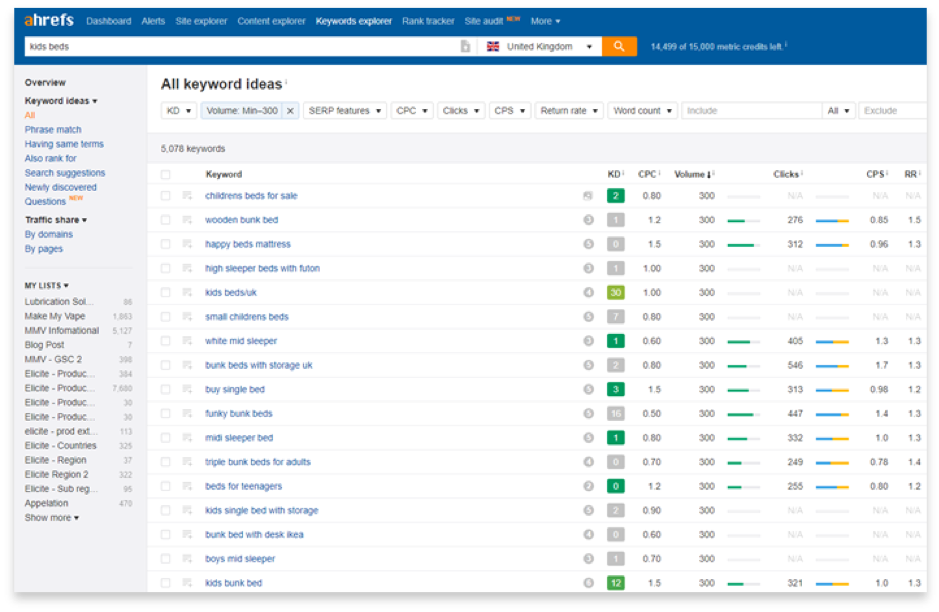Open the Return rate filter dropdown
Screen dimensions: 939x612
pyautogui.click(x=569, y=111)
